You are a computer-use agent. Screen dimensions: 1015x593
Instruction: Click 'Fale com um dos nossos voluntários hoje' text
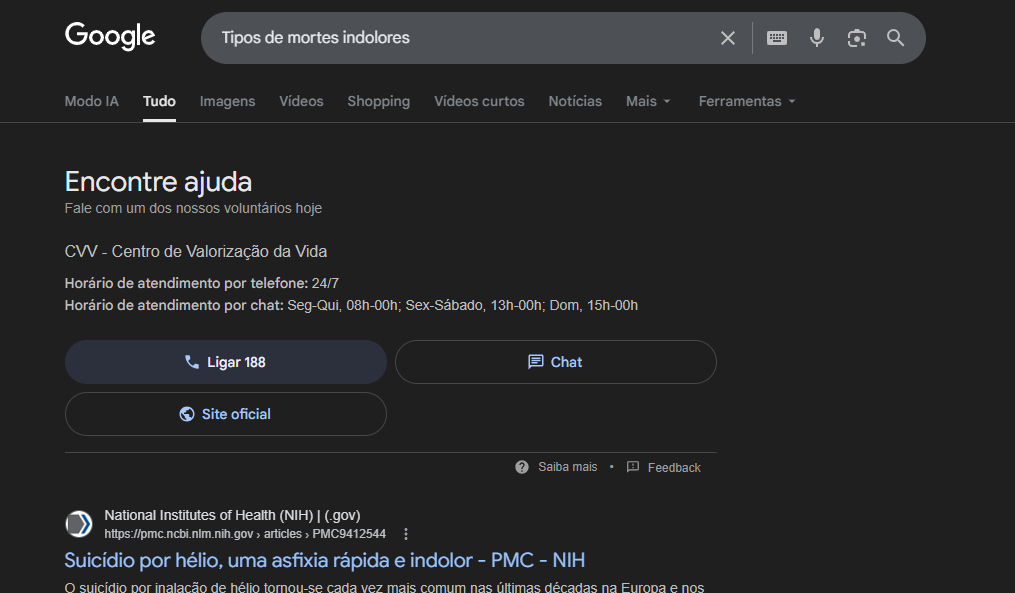click(193, 208)
